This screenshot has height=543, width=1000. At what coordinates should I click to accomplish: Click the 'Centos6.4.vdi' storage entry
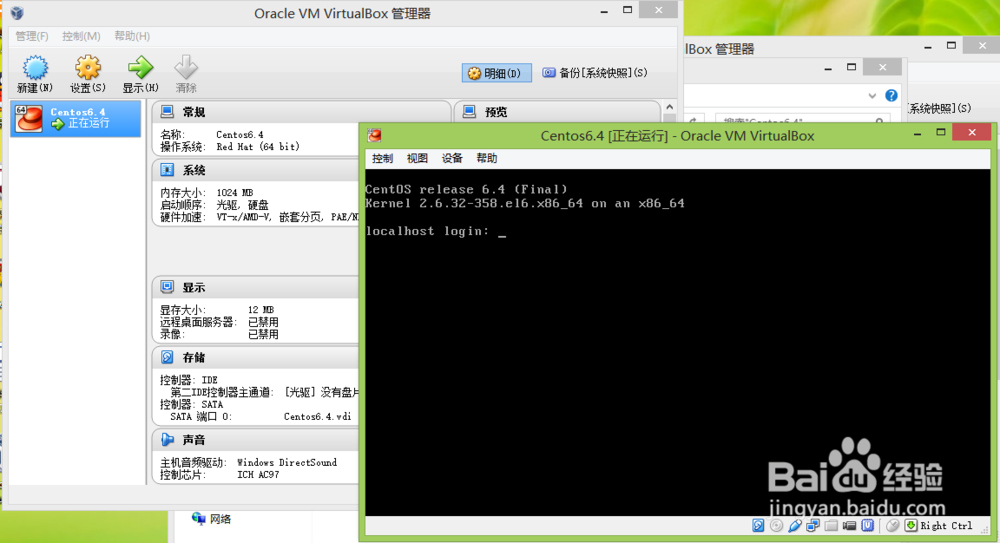(x=318, y=417)
